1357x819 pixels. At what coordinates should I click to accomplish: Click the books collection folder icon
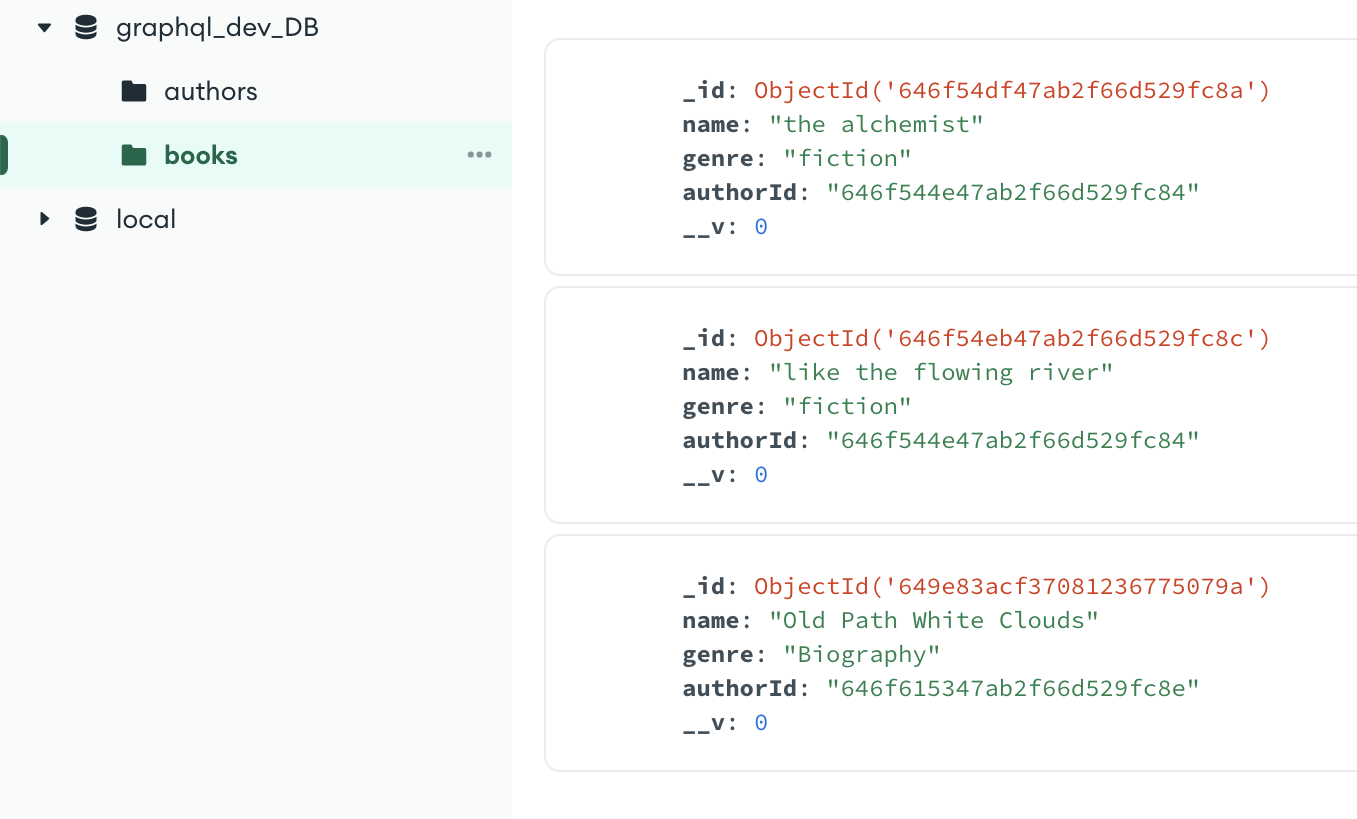pyautogui.click(x=134, y=155)
